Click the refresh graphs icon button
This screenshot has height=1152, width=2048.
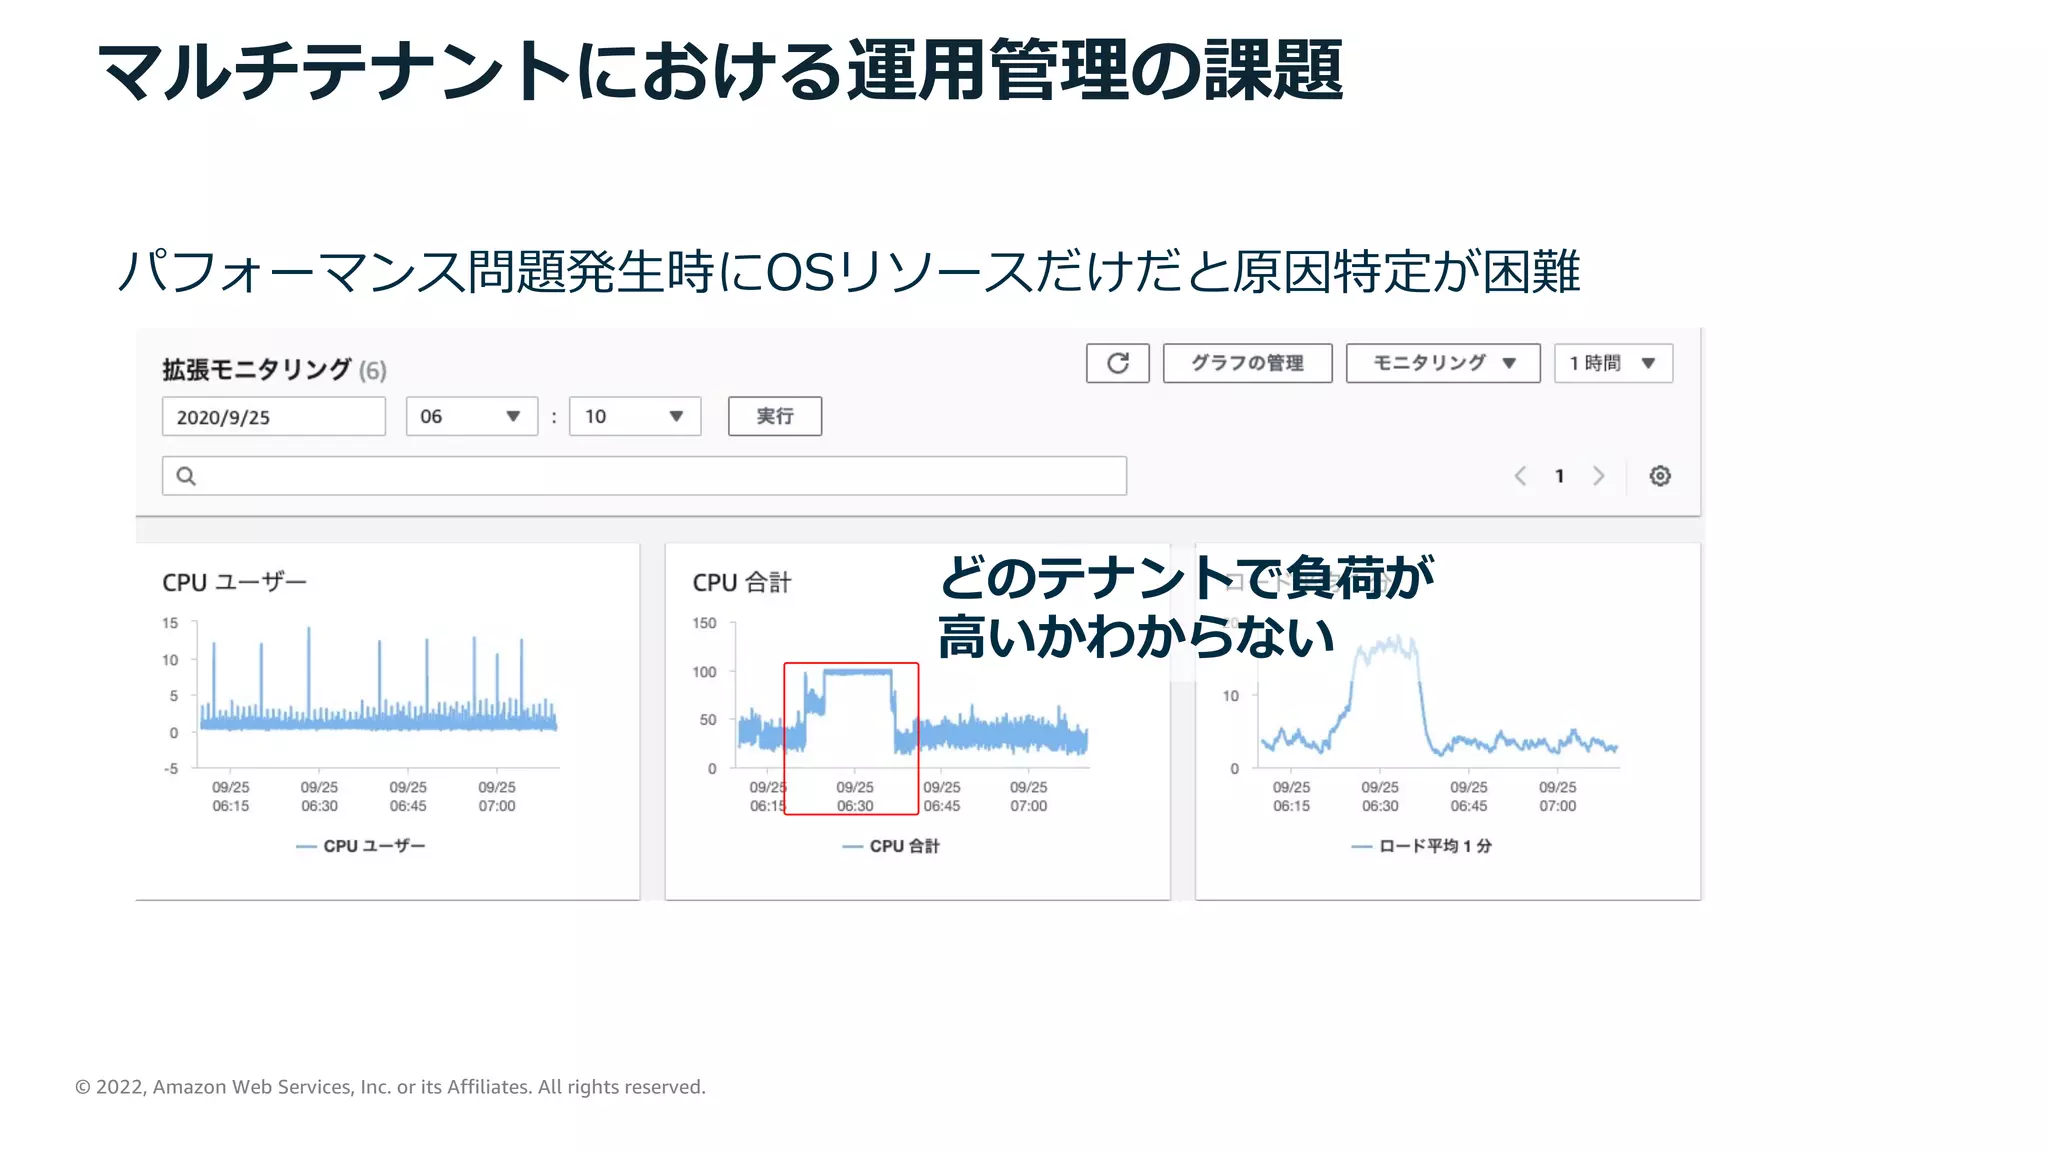[x=1117, y=363]
